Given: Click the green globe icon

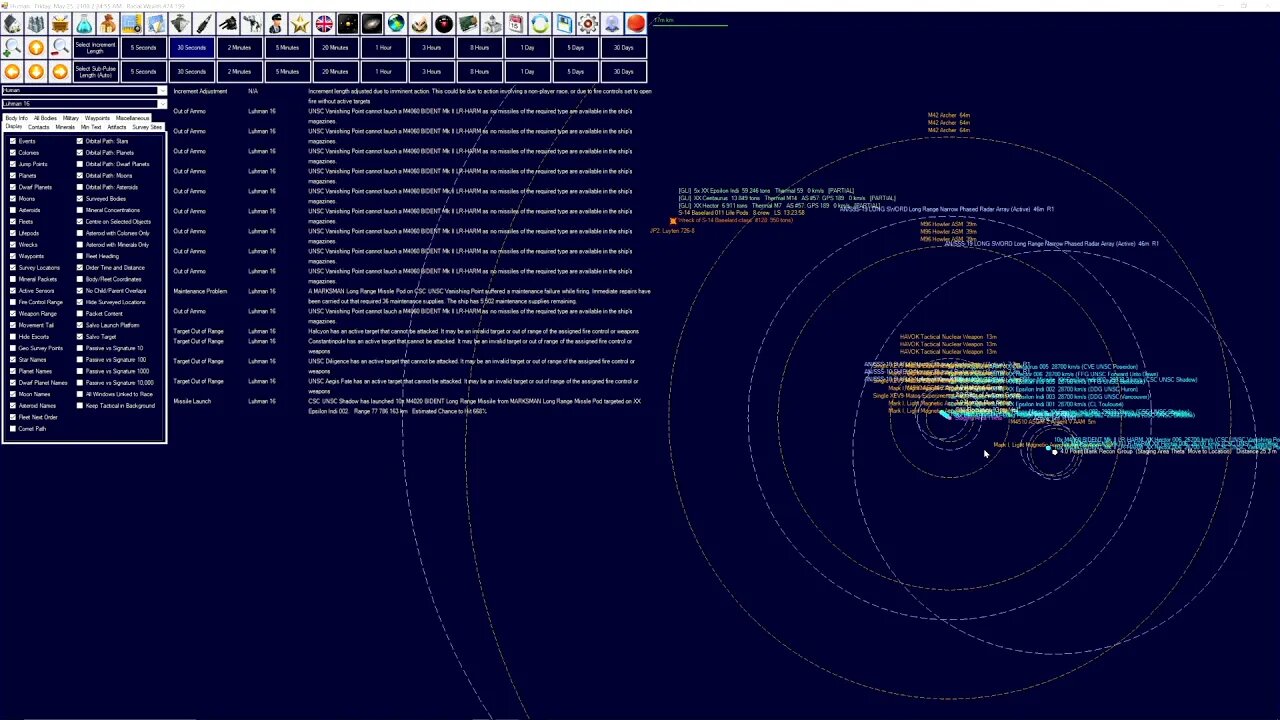Looking at the screenshot, I should [396, 23].
